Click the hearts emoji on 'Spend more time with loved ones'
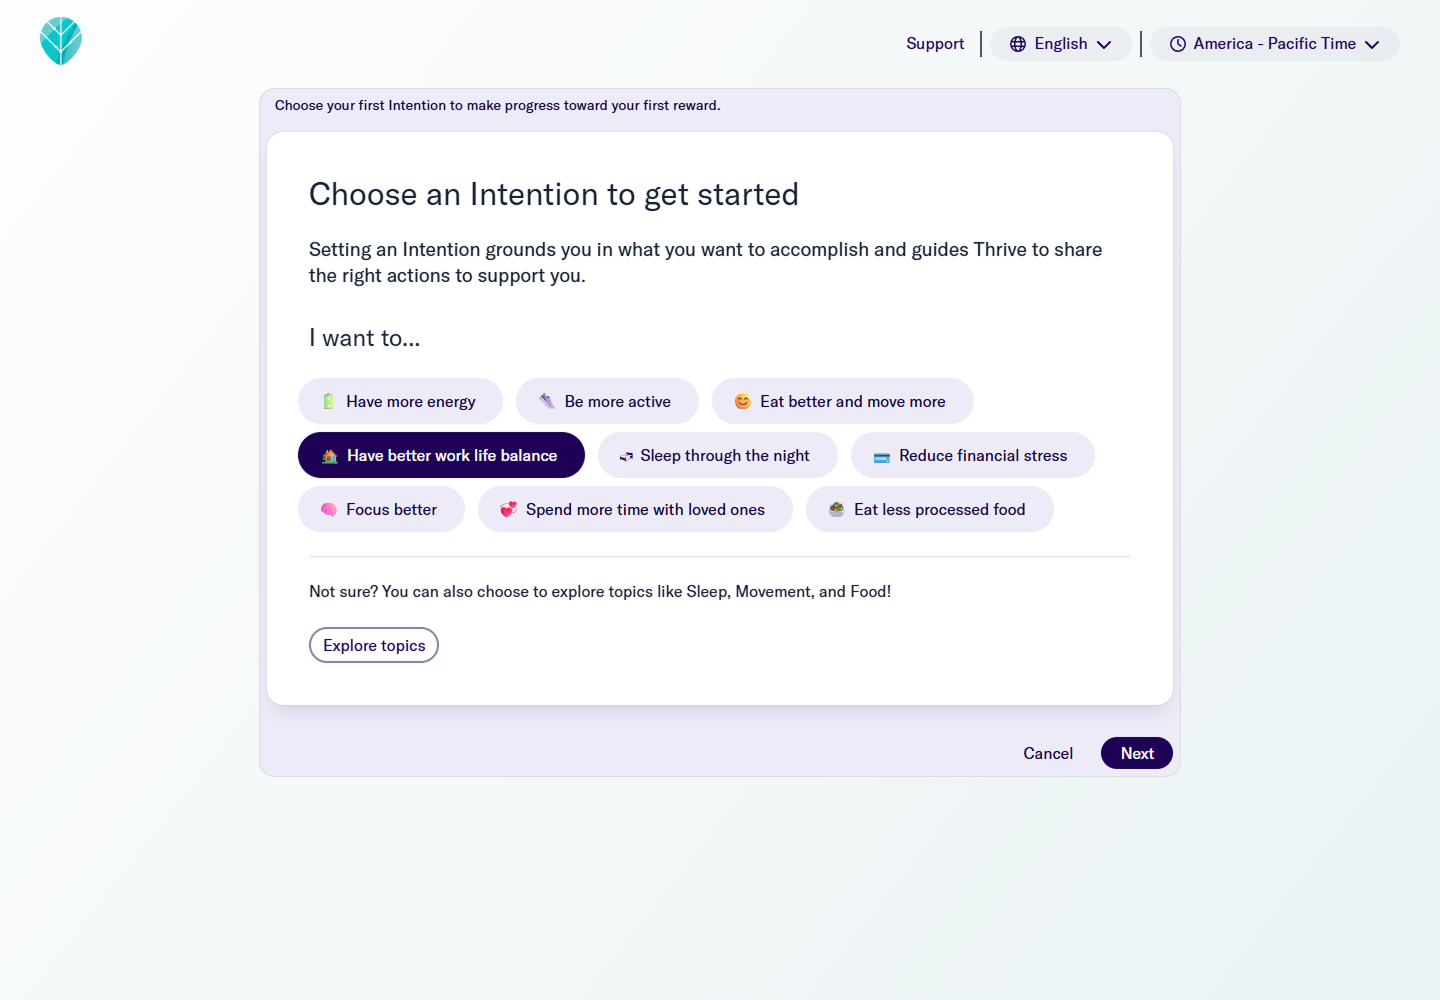The image size is (1440, 1000). 508,509
